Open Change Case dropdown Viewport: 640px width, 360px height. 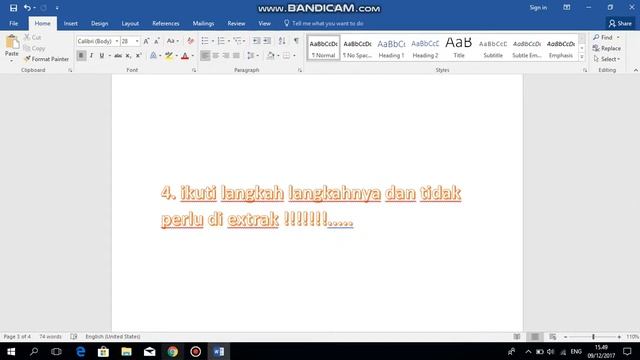click(x=173, y=41)
